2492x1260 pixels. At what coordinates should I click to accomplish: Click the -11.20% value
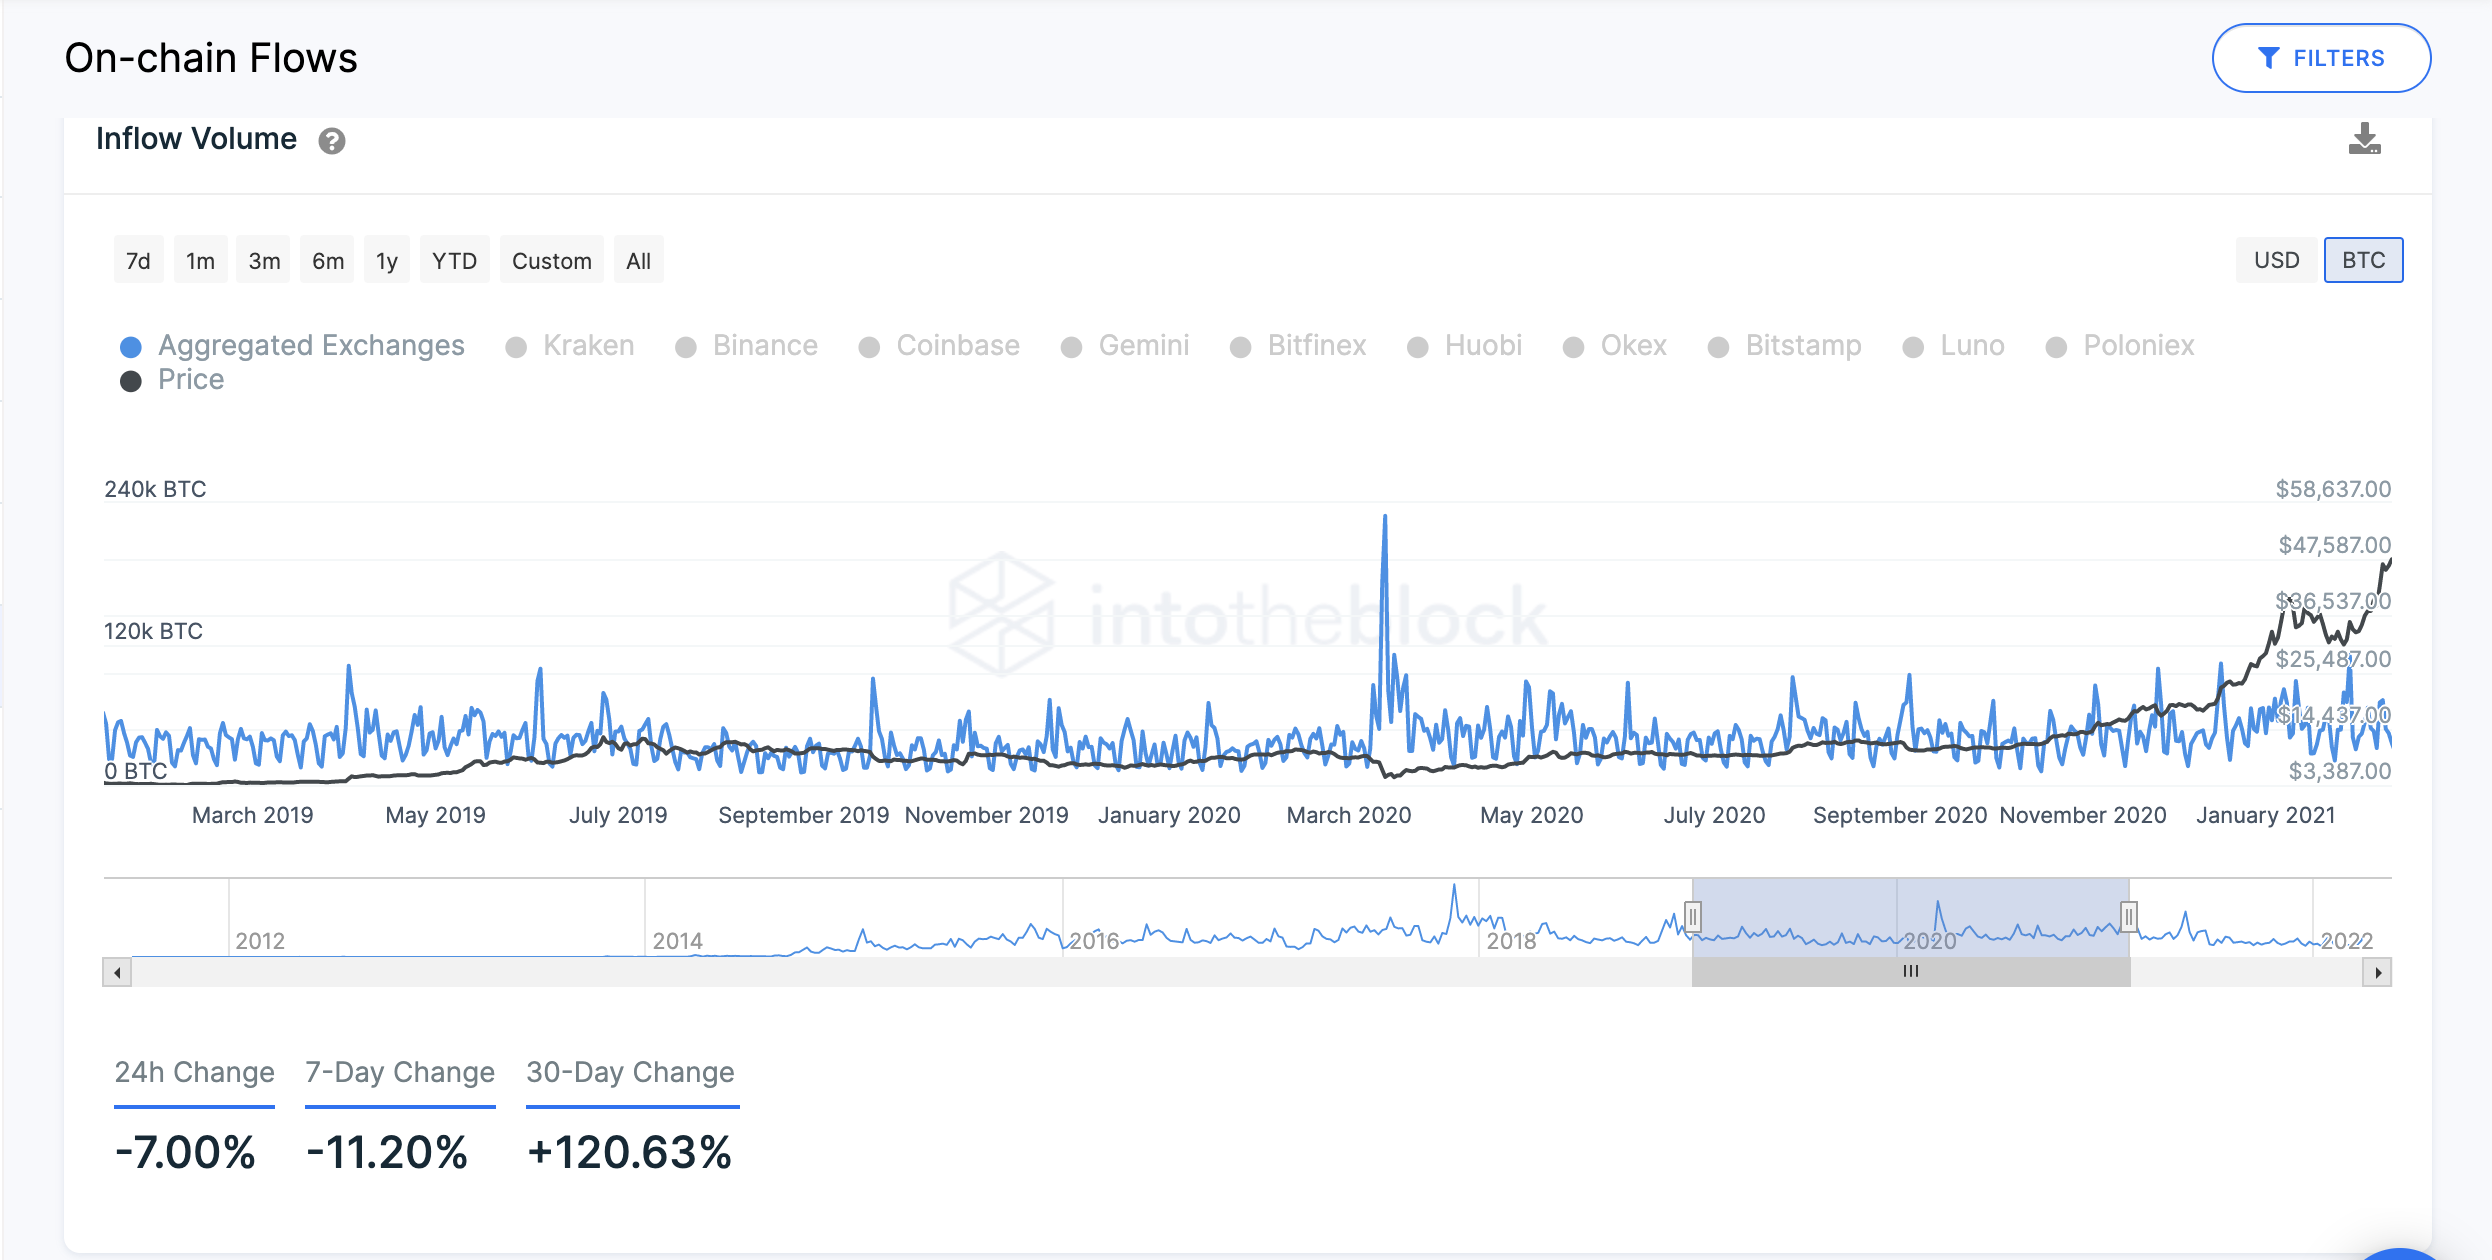386,1152
